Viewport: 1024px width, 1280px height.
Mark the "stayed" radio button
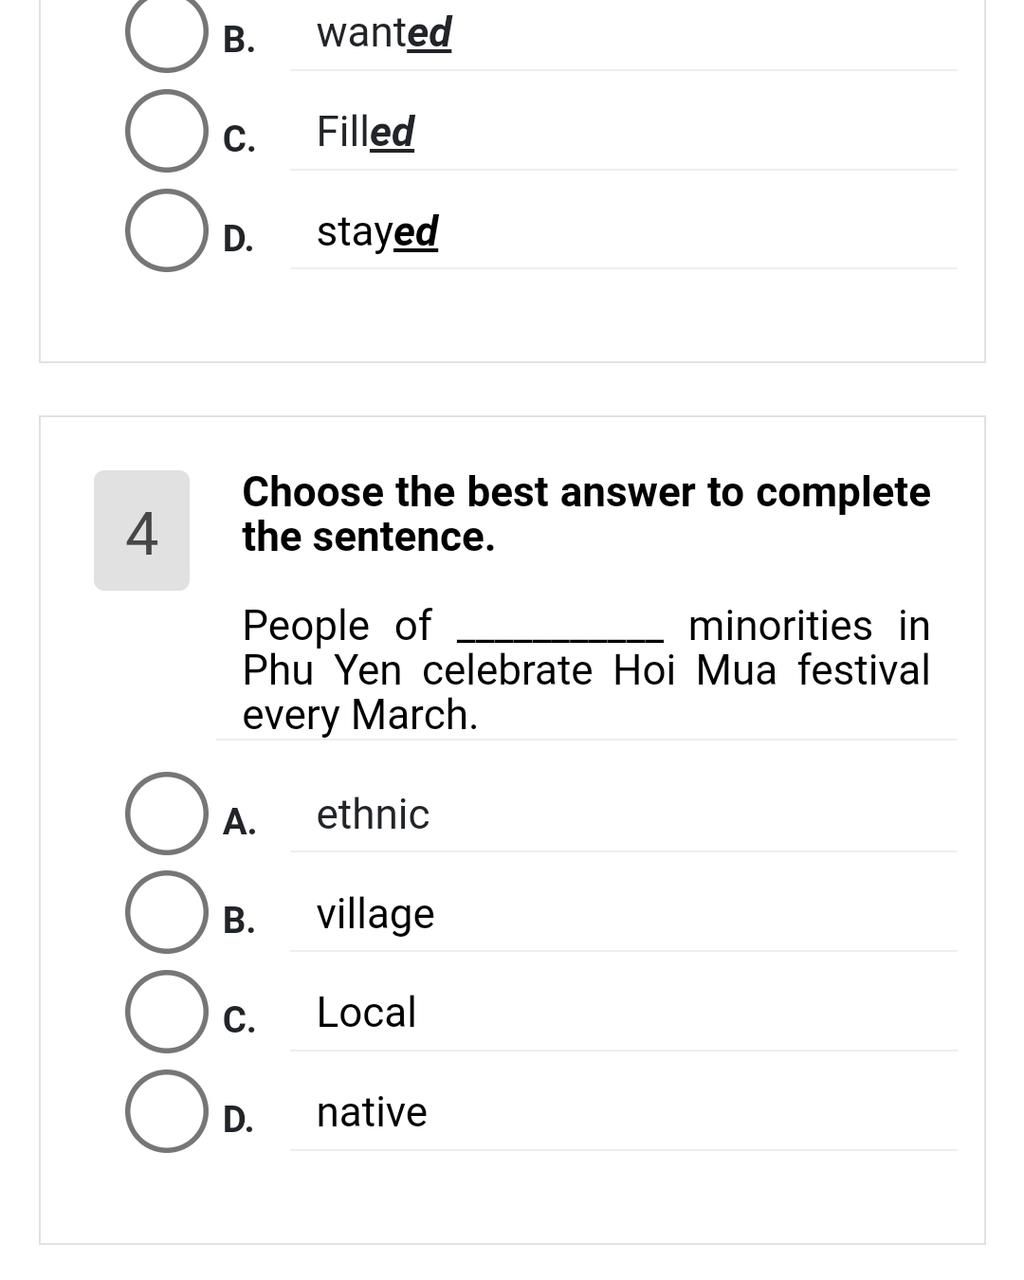166,231
